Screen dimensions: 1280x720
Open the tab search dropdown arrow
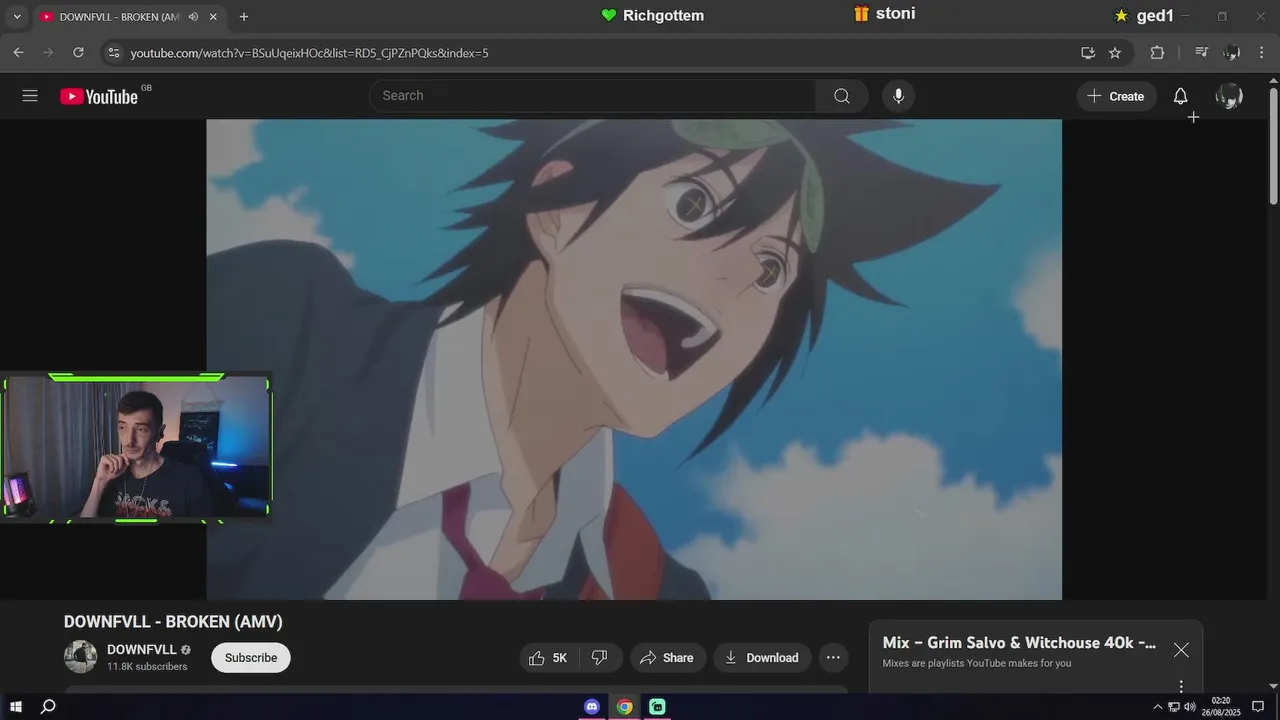pyautogui.click(x=16, y=17)
